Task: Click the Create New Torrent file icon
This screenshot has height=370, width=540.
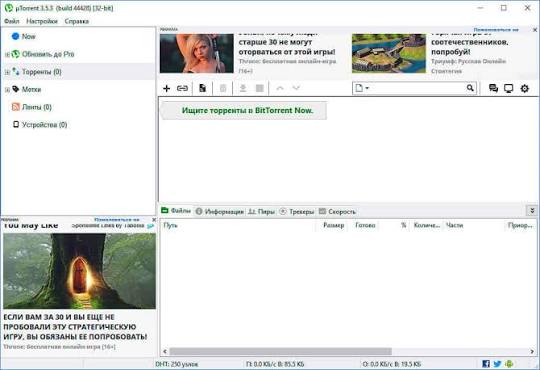Action: (202, 89)
